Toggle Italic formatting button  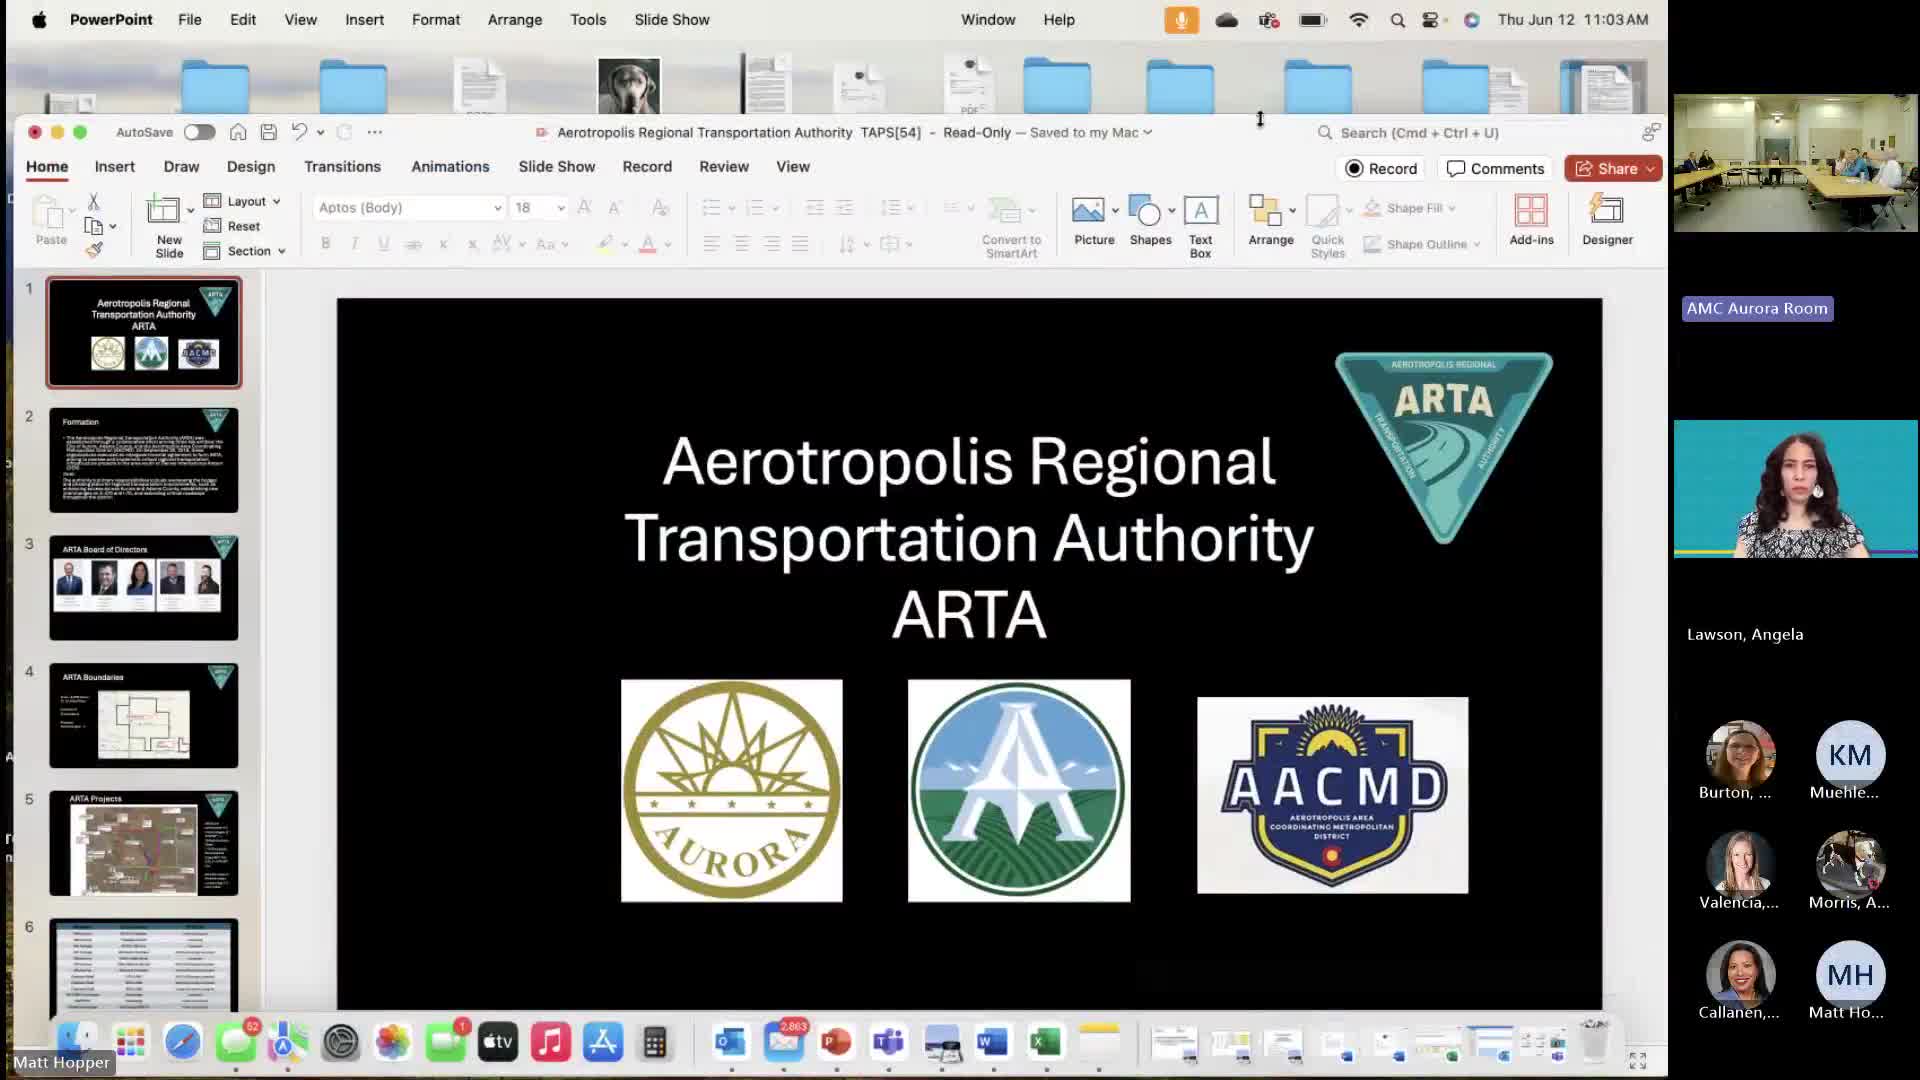[x=354, y=243]
